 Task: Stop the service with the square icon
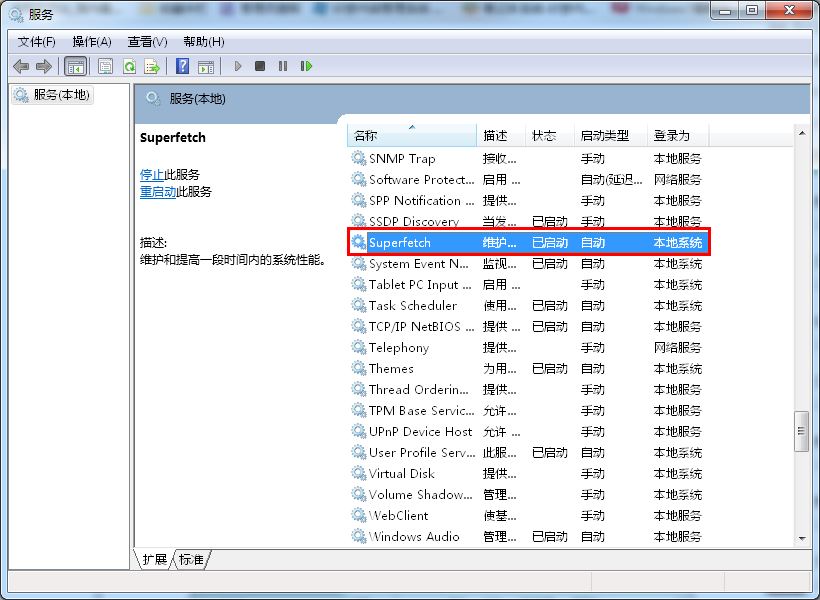(260, 66)
